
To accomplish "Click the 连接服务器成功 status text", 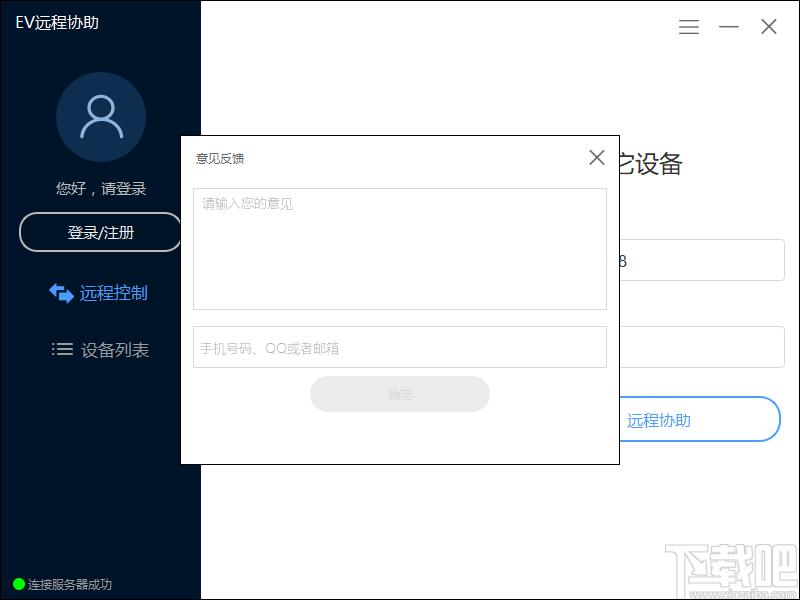I will (70, 584).
